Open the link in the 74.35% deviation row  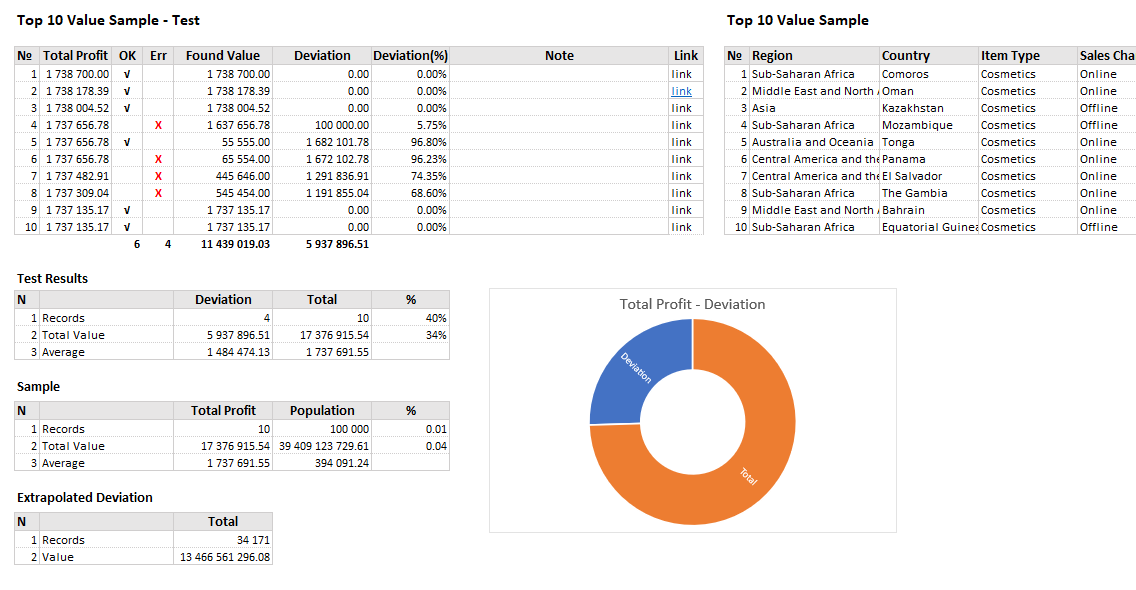tap(681, 176)
